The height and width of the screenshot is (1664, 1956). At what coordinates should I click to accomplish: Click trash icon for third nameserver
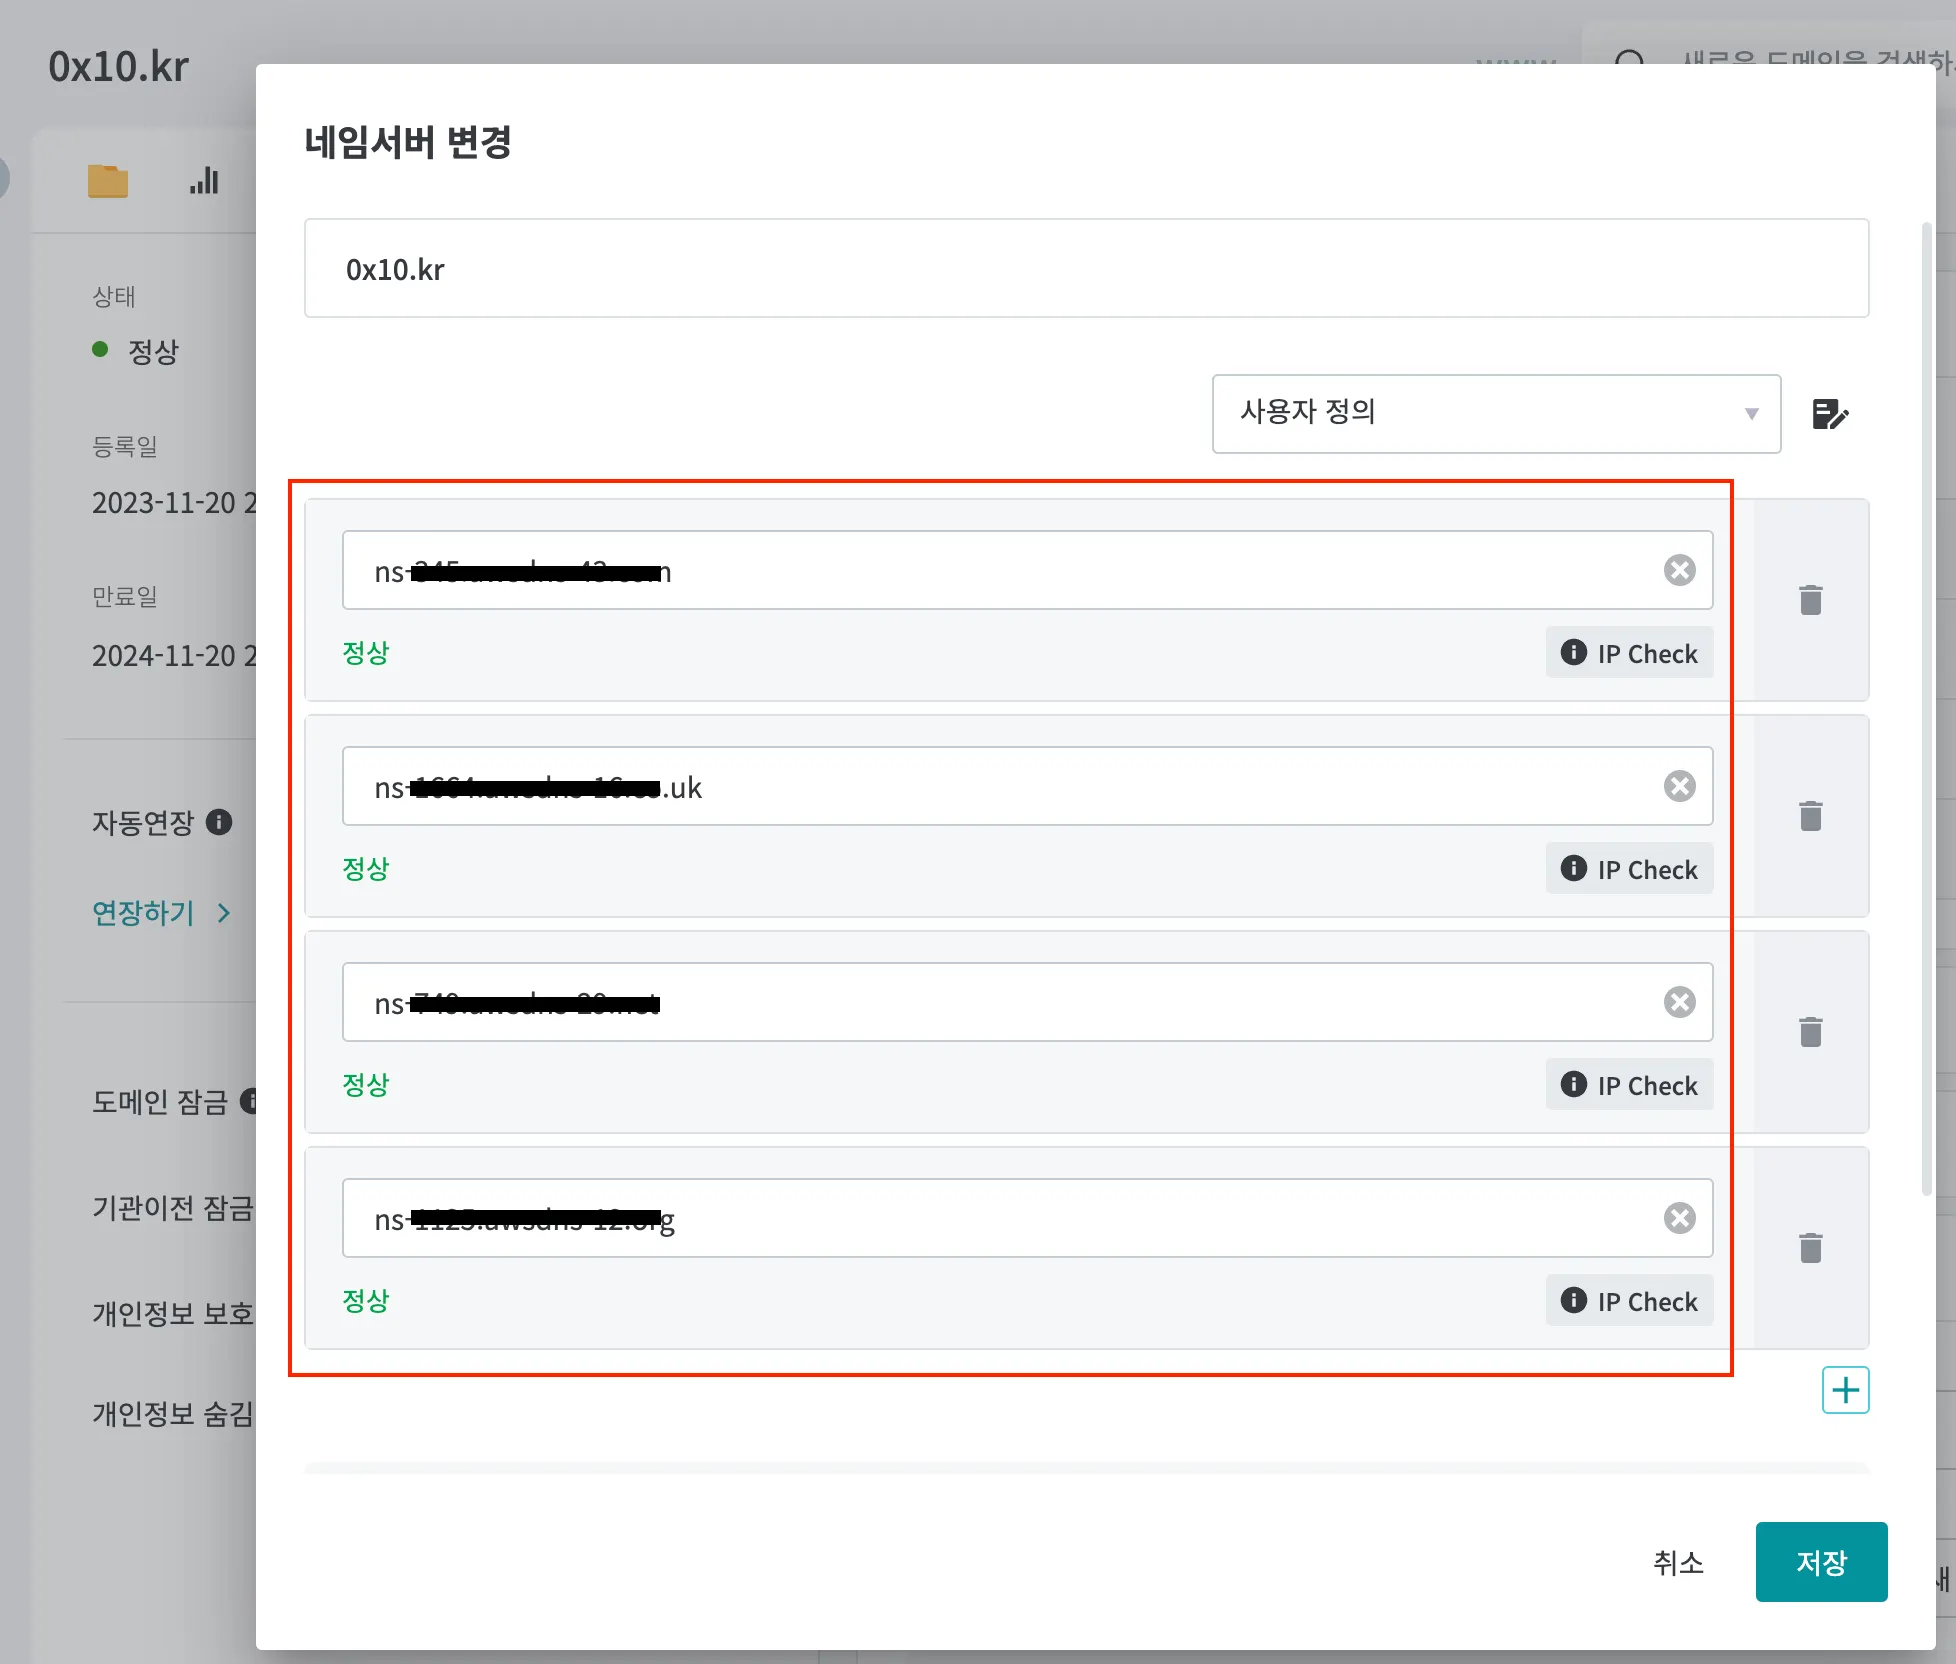click(1810, 1032)
